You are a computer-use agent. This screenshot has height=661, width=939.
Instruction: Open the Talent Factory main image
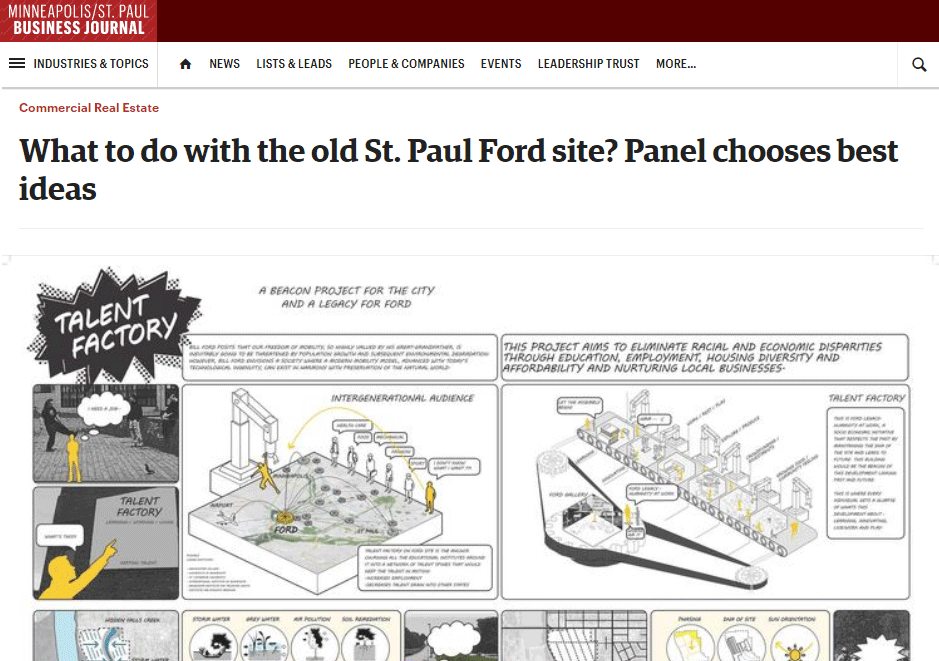click(470, 459)
